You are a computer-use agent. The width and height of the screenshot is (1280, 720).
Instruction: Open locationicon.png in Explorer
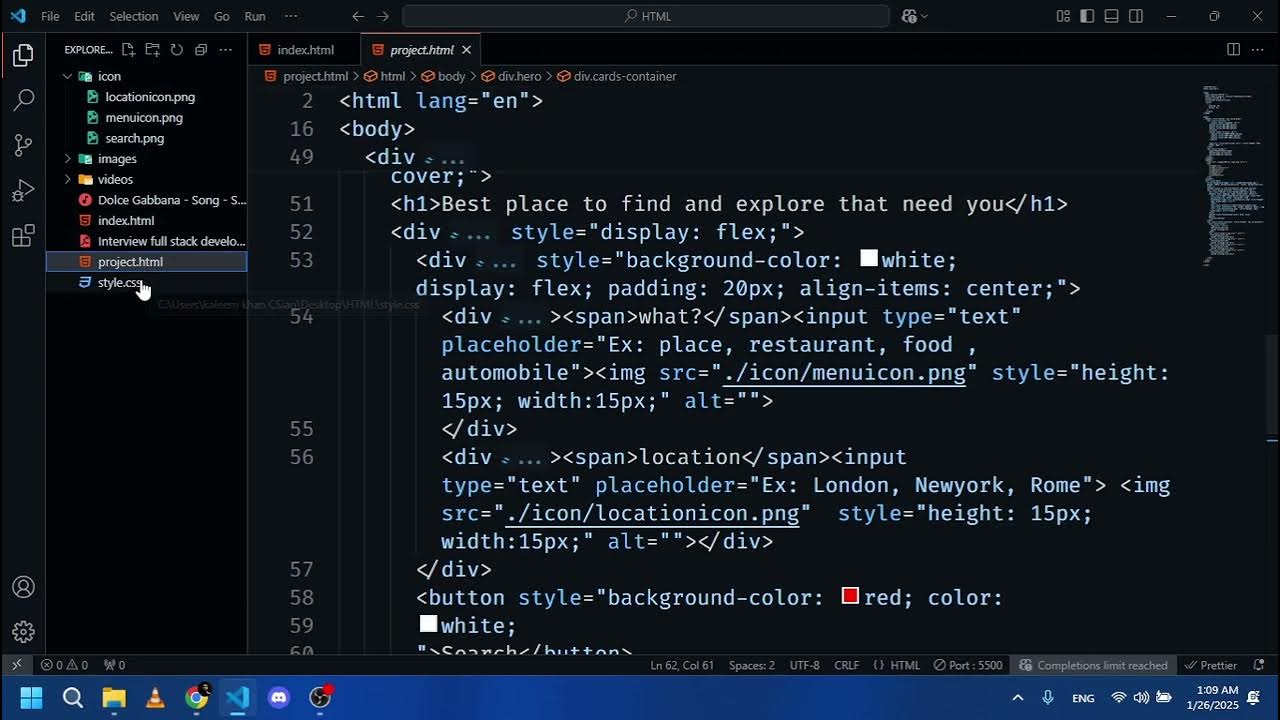click(150, 97)
